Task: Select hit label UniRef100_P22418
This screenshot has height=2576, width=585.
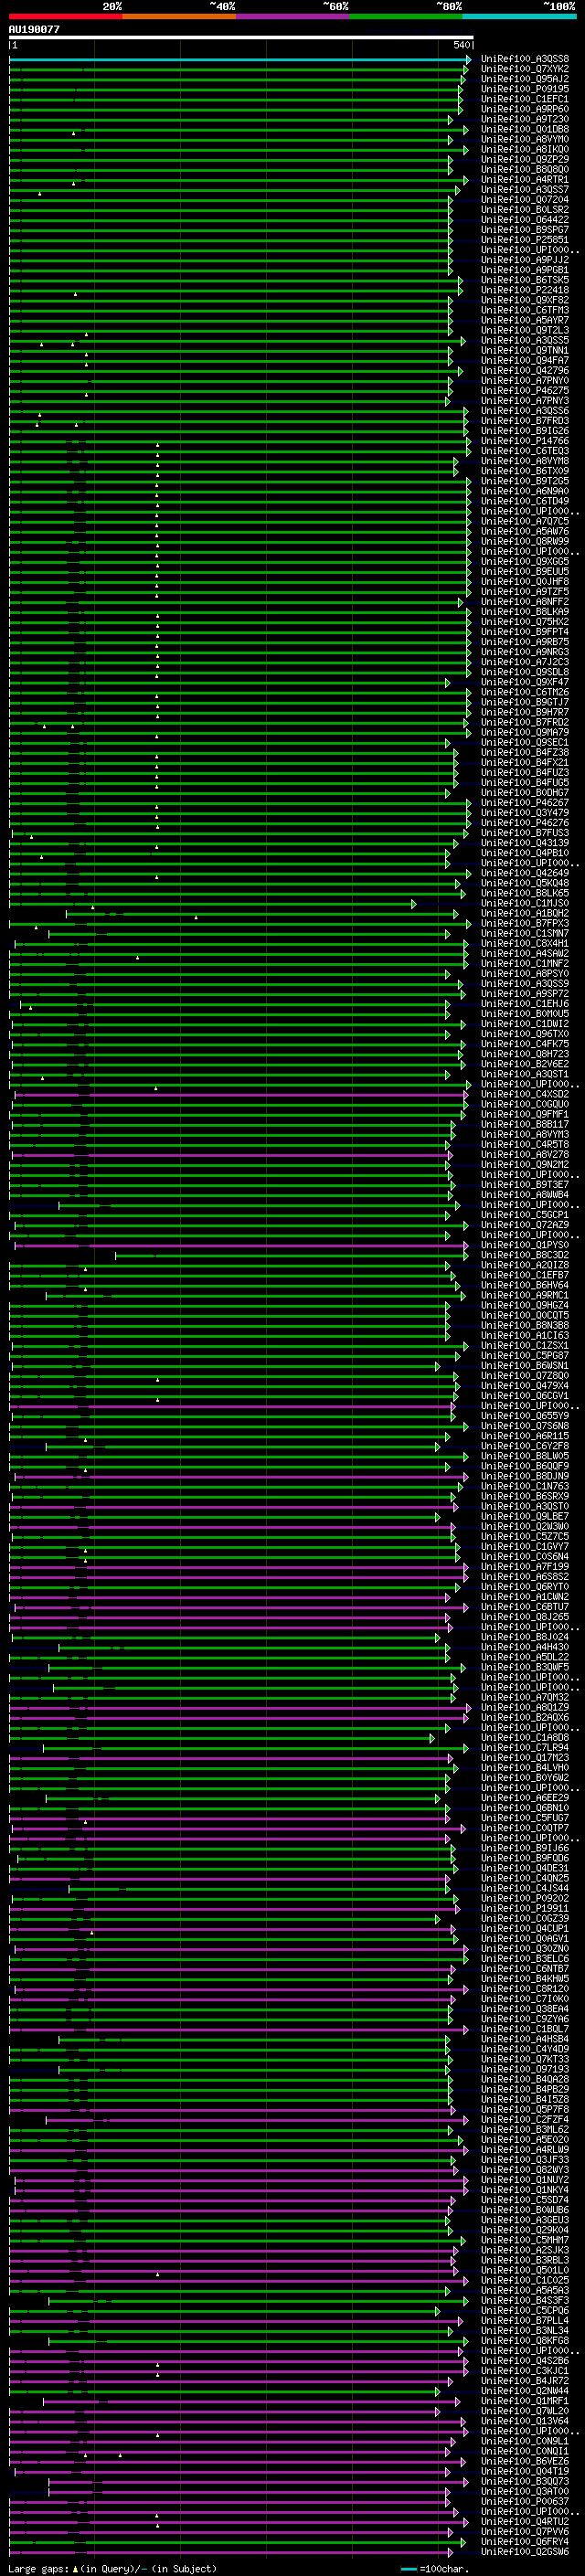Action: (x=525, y=290)
